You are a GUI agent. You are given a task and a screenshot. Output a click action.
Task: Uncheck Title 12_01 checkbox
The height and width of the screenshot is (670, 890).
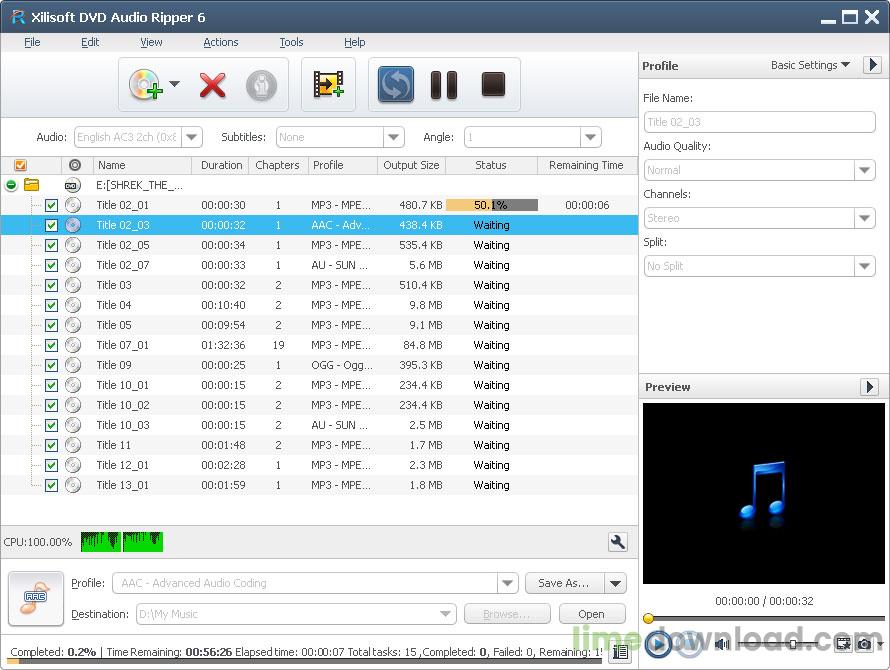pos(51,465)
